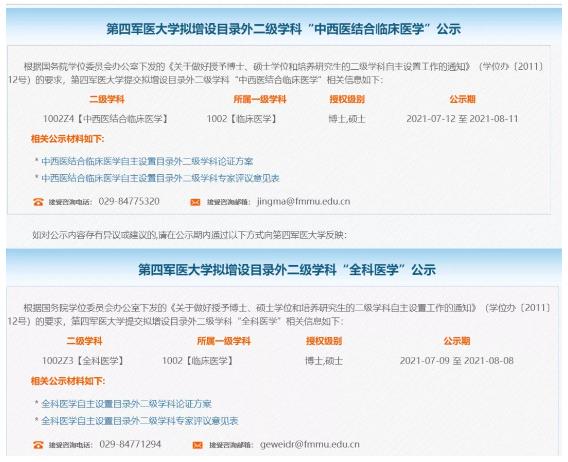Click cell 1002Z3【全科医学】
Image resolution: width=568 pixels, height=462 pixels.
click(x=83, y=361)
